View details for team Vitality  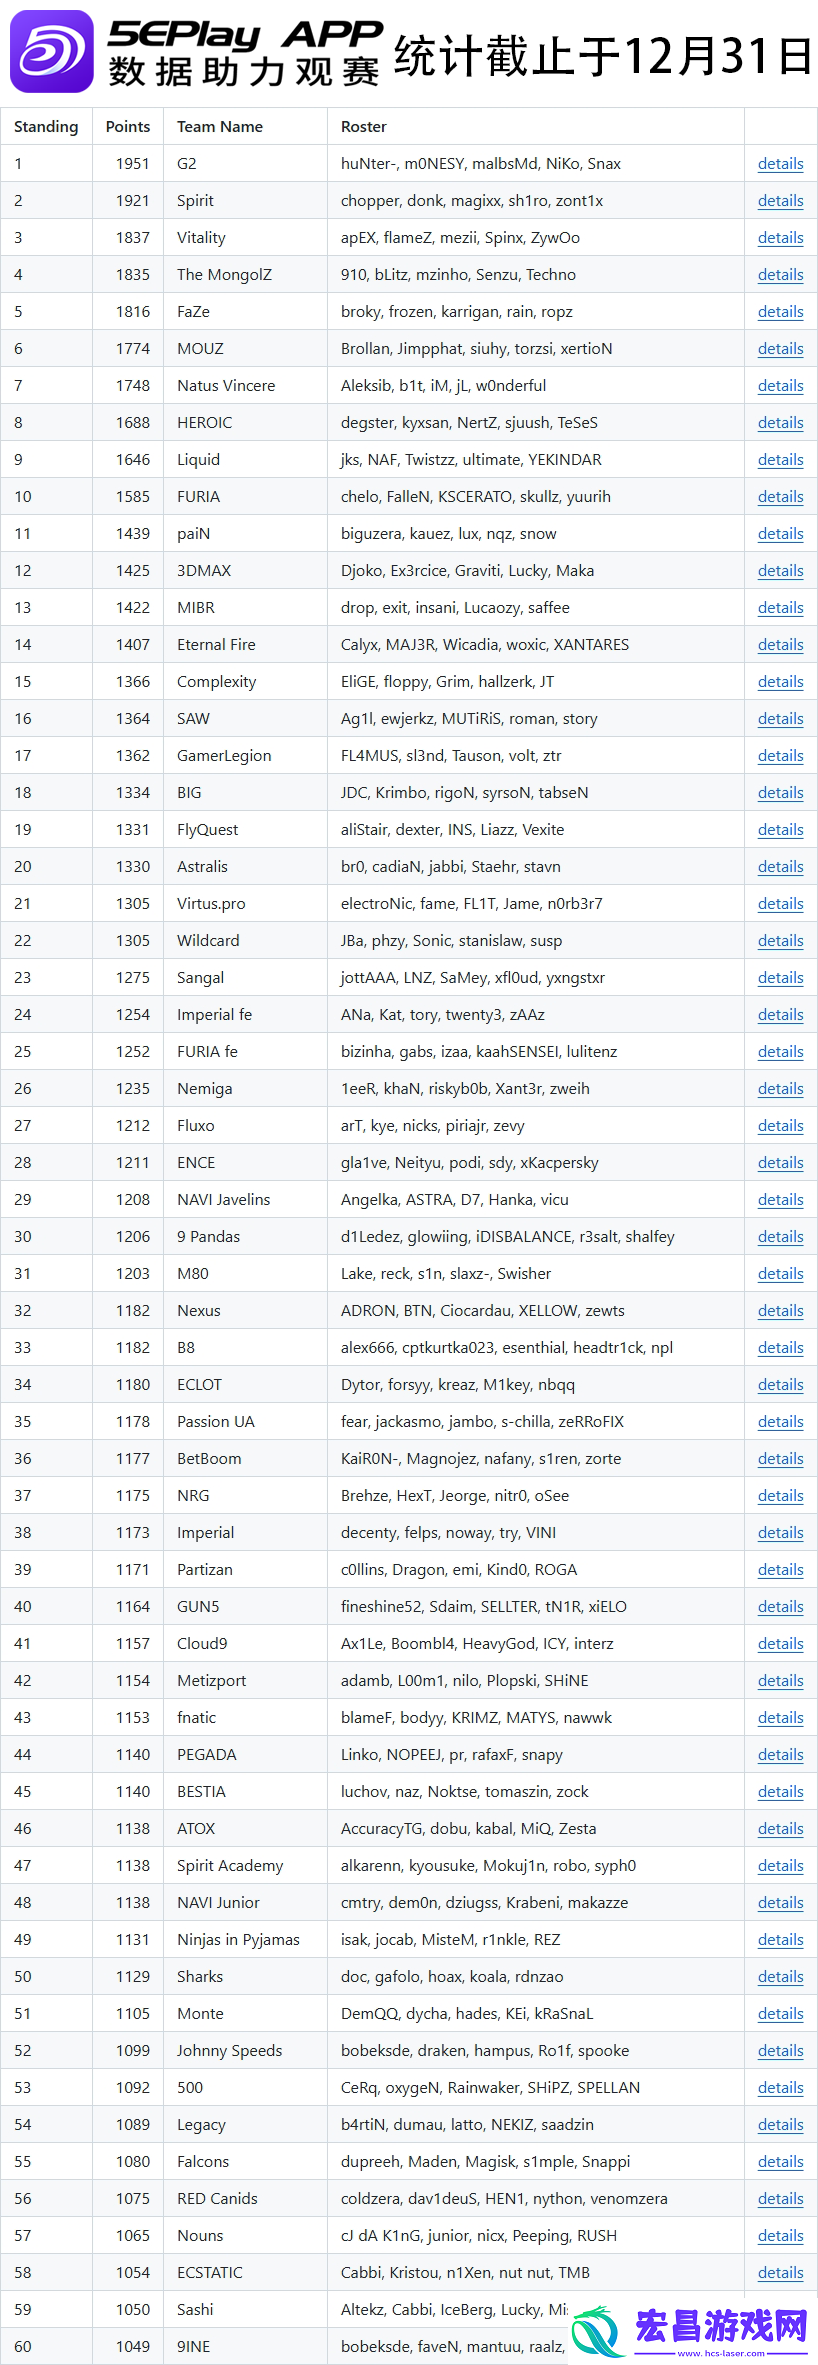pos(780,238)
